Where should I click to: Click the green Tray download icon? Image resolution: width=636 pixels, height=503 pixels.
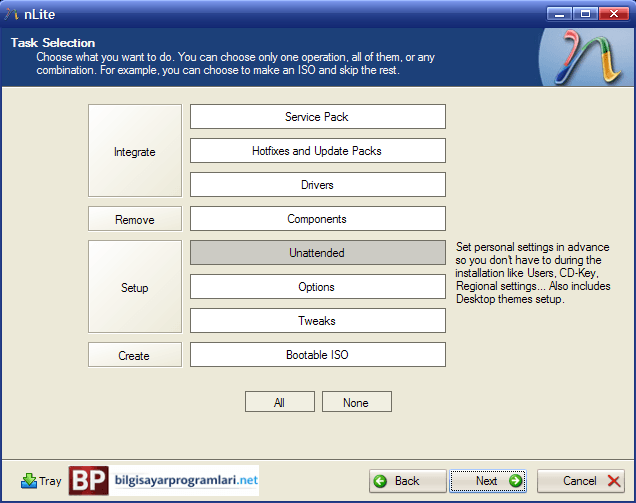click(x=29, y=481)
